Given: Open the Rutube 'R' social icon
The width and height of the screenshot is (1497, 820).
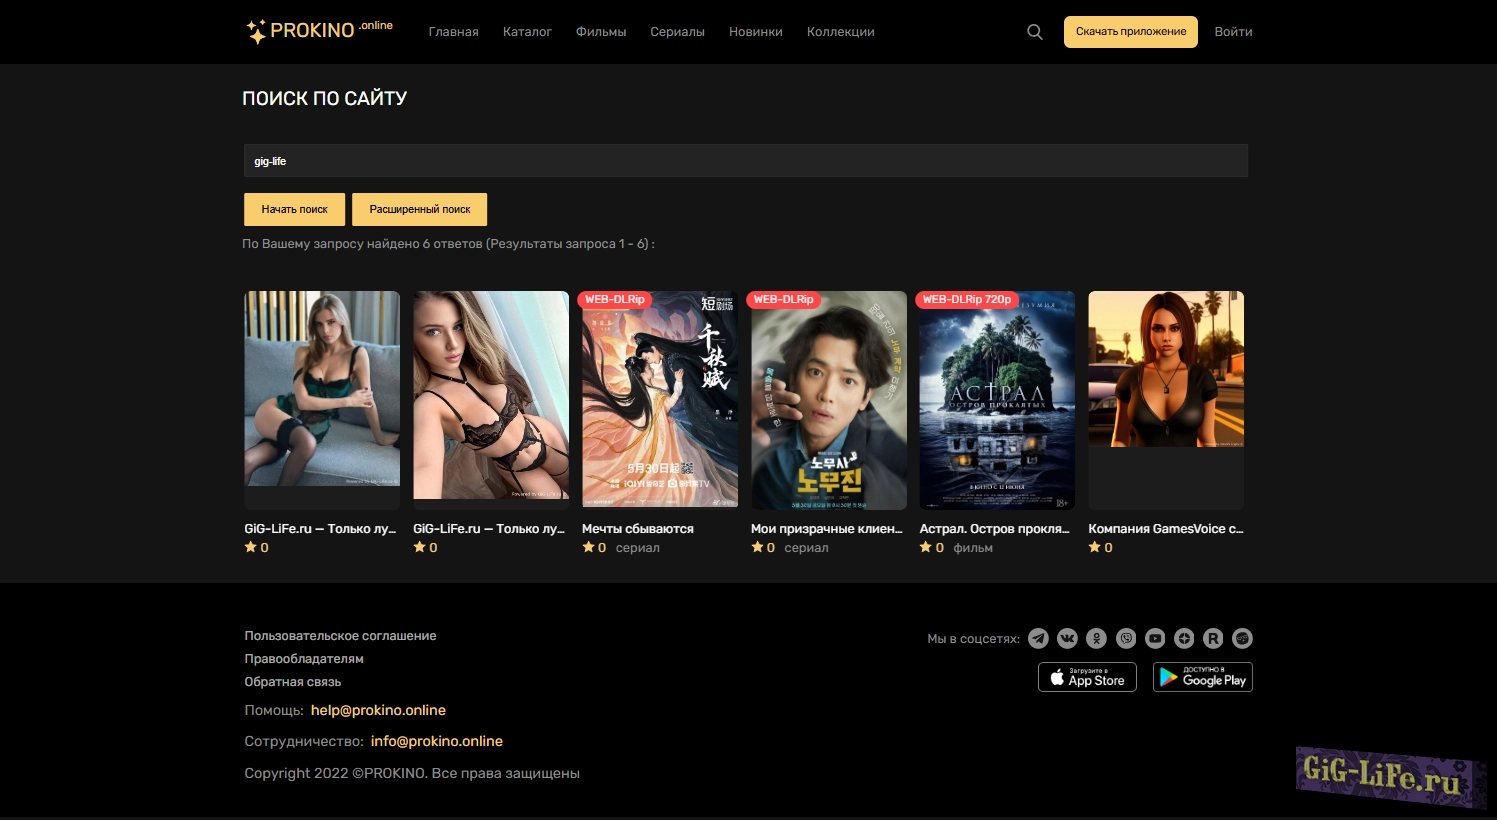Looking at the screenshot, I should (x=1213, y=638).
